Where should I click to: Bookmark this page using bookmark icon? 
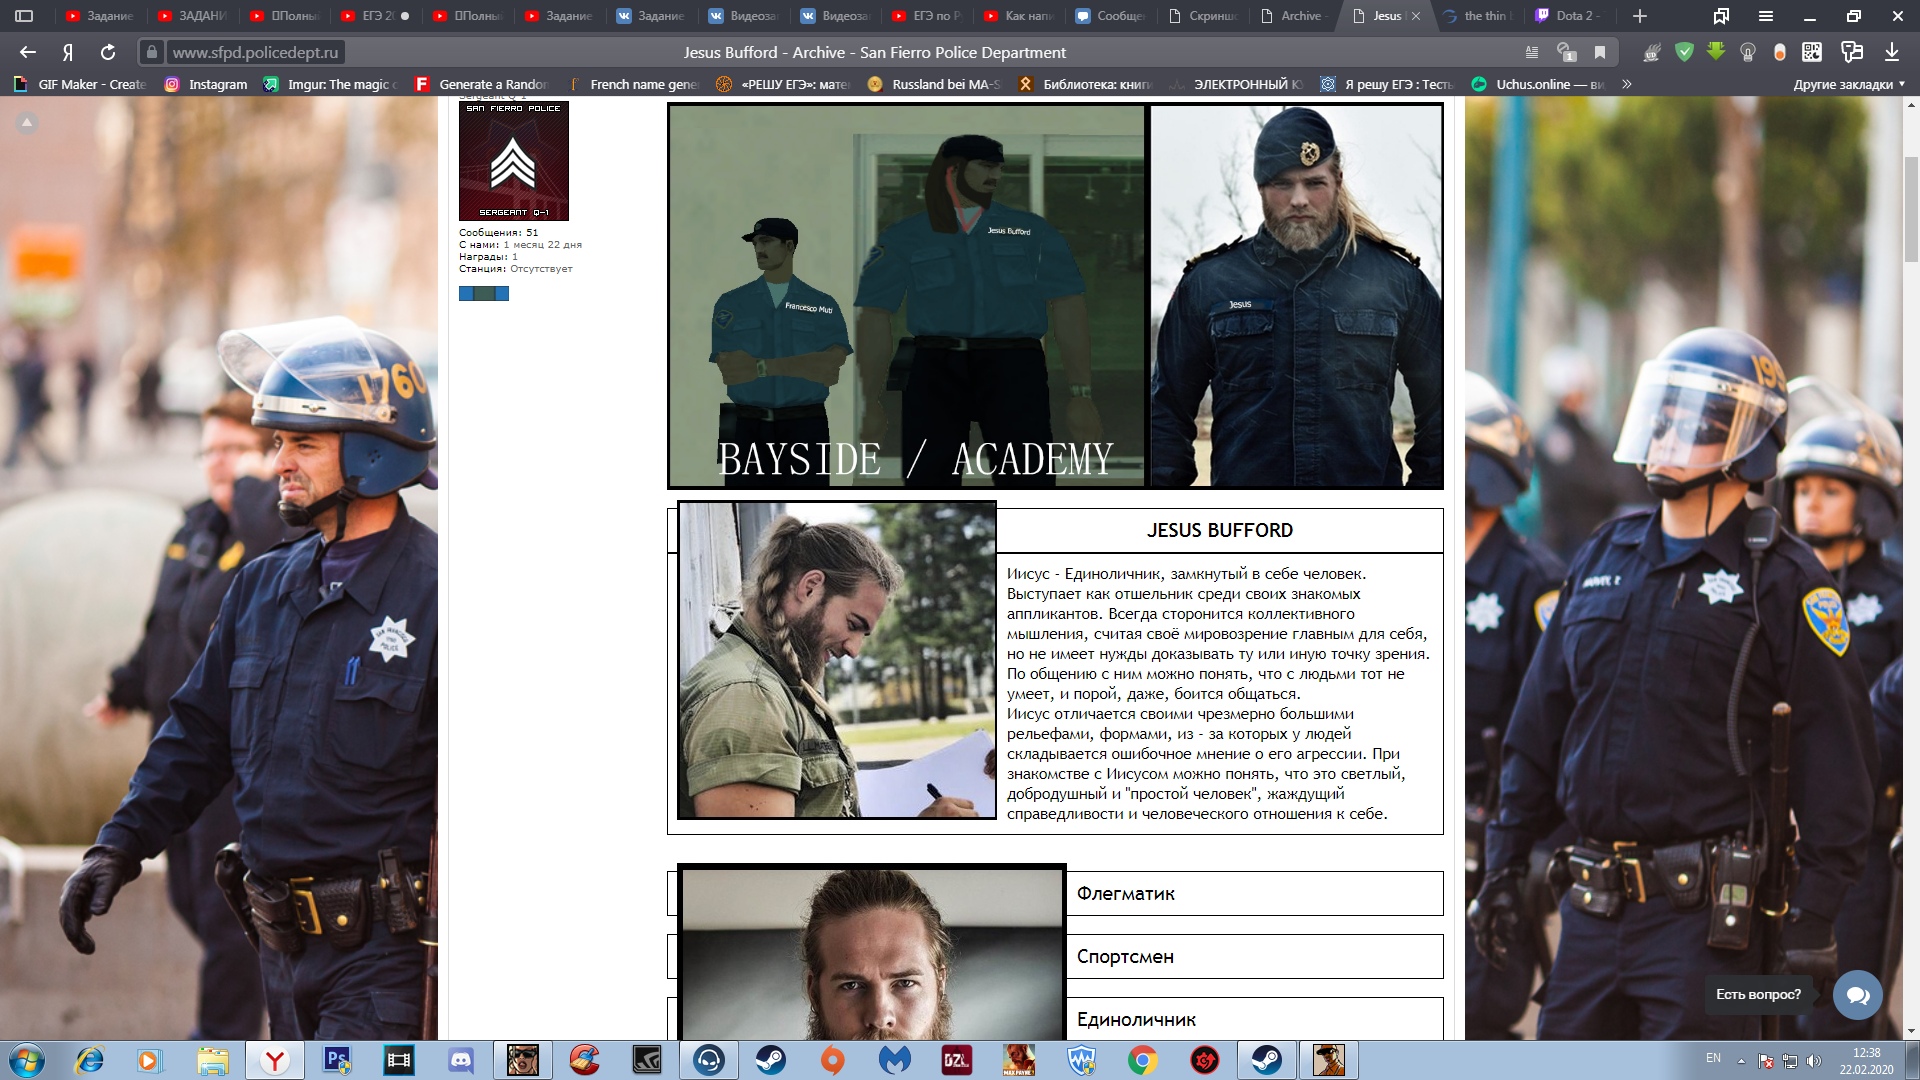click(1600, 52)
